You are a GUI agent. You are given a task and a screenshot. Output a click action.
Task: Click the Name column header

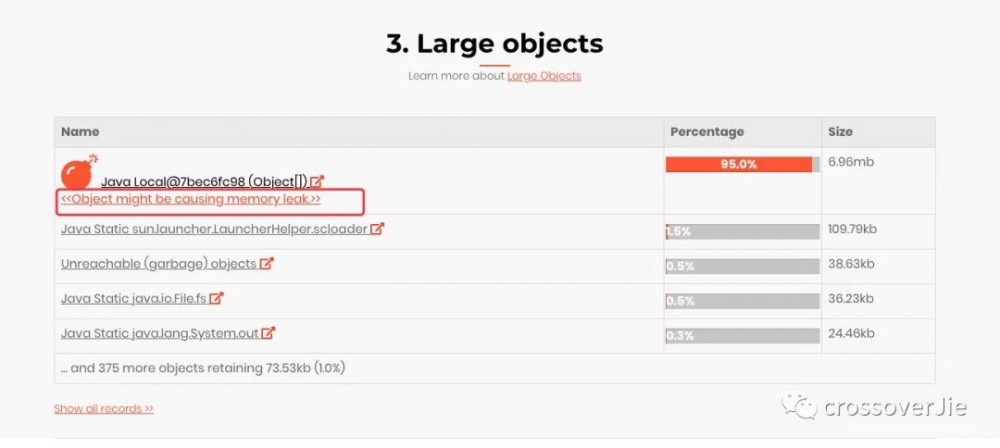point(80,132)
